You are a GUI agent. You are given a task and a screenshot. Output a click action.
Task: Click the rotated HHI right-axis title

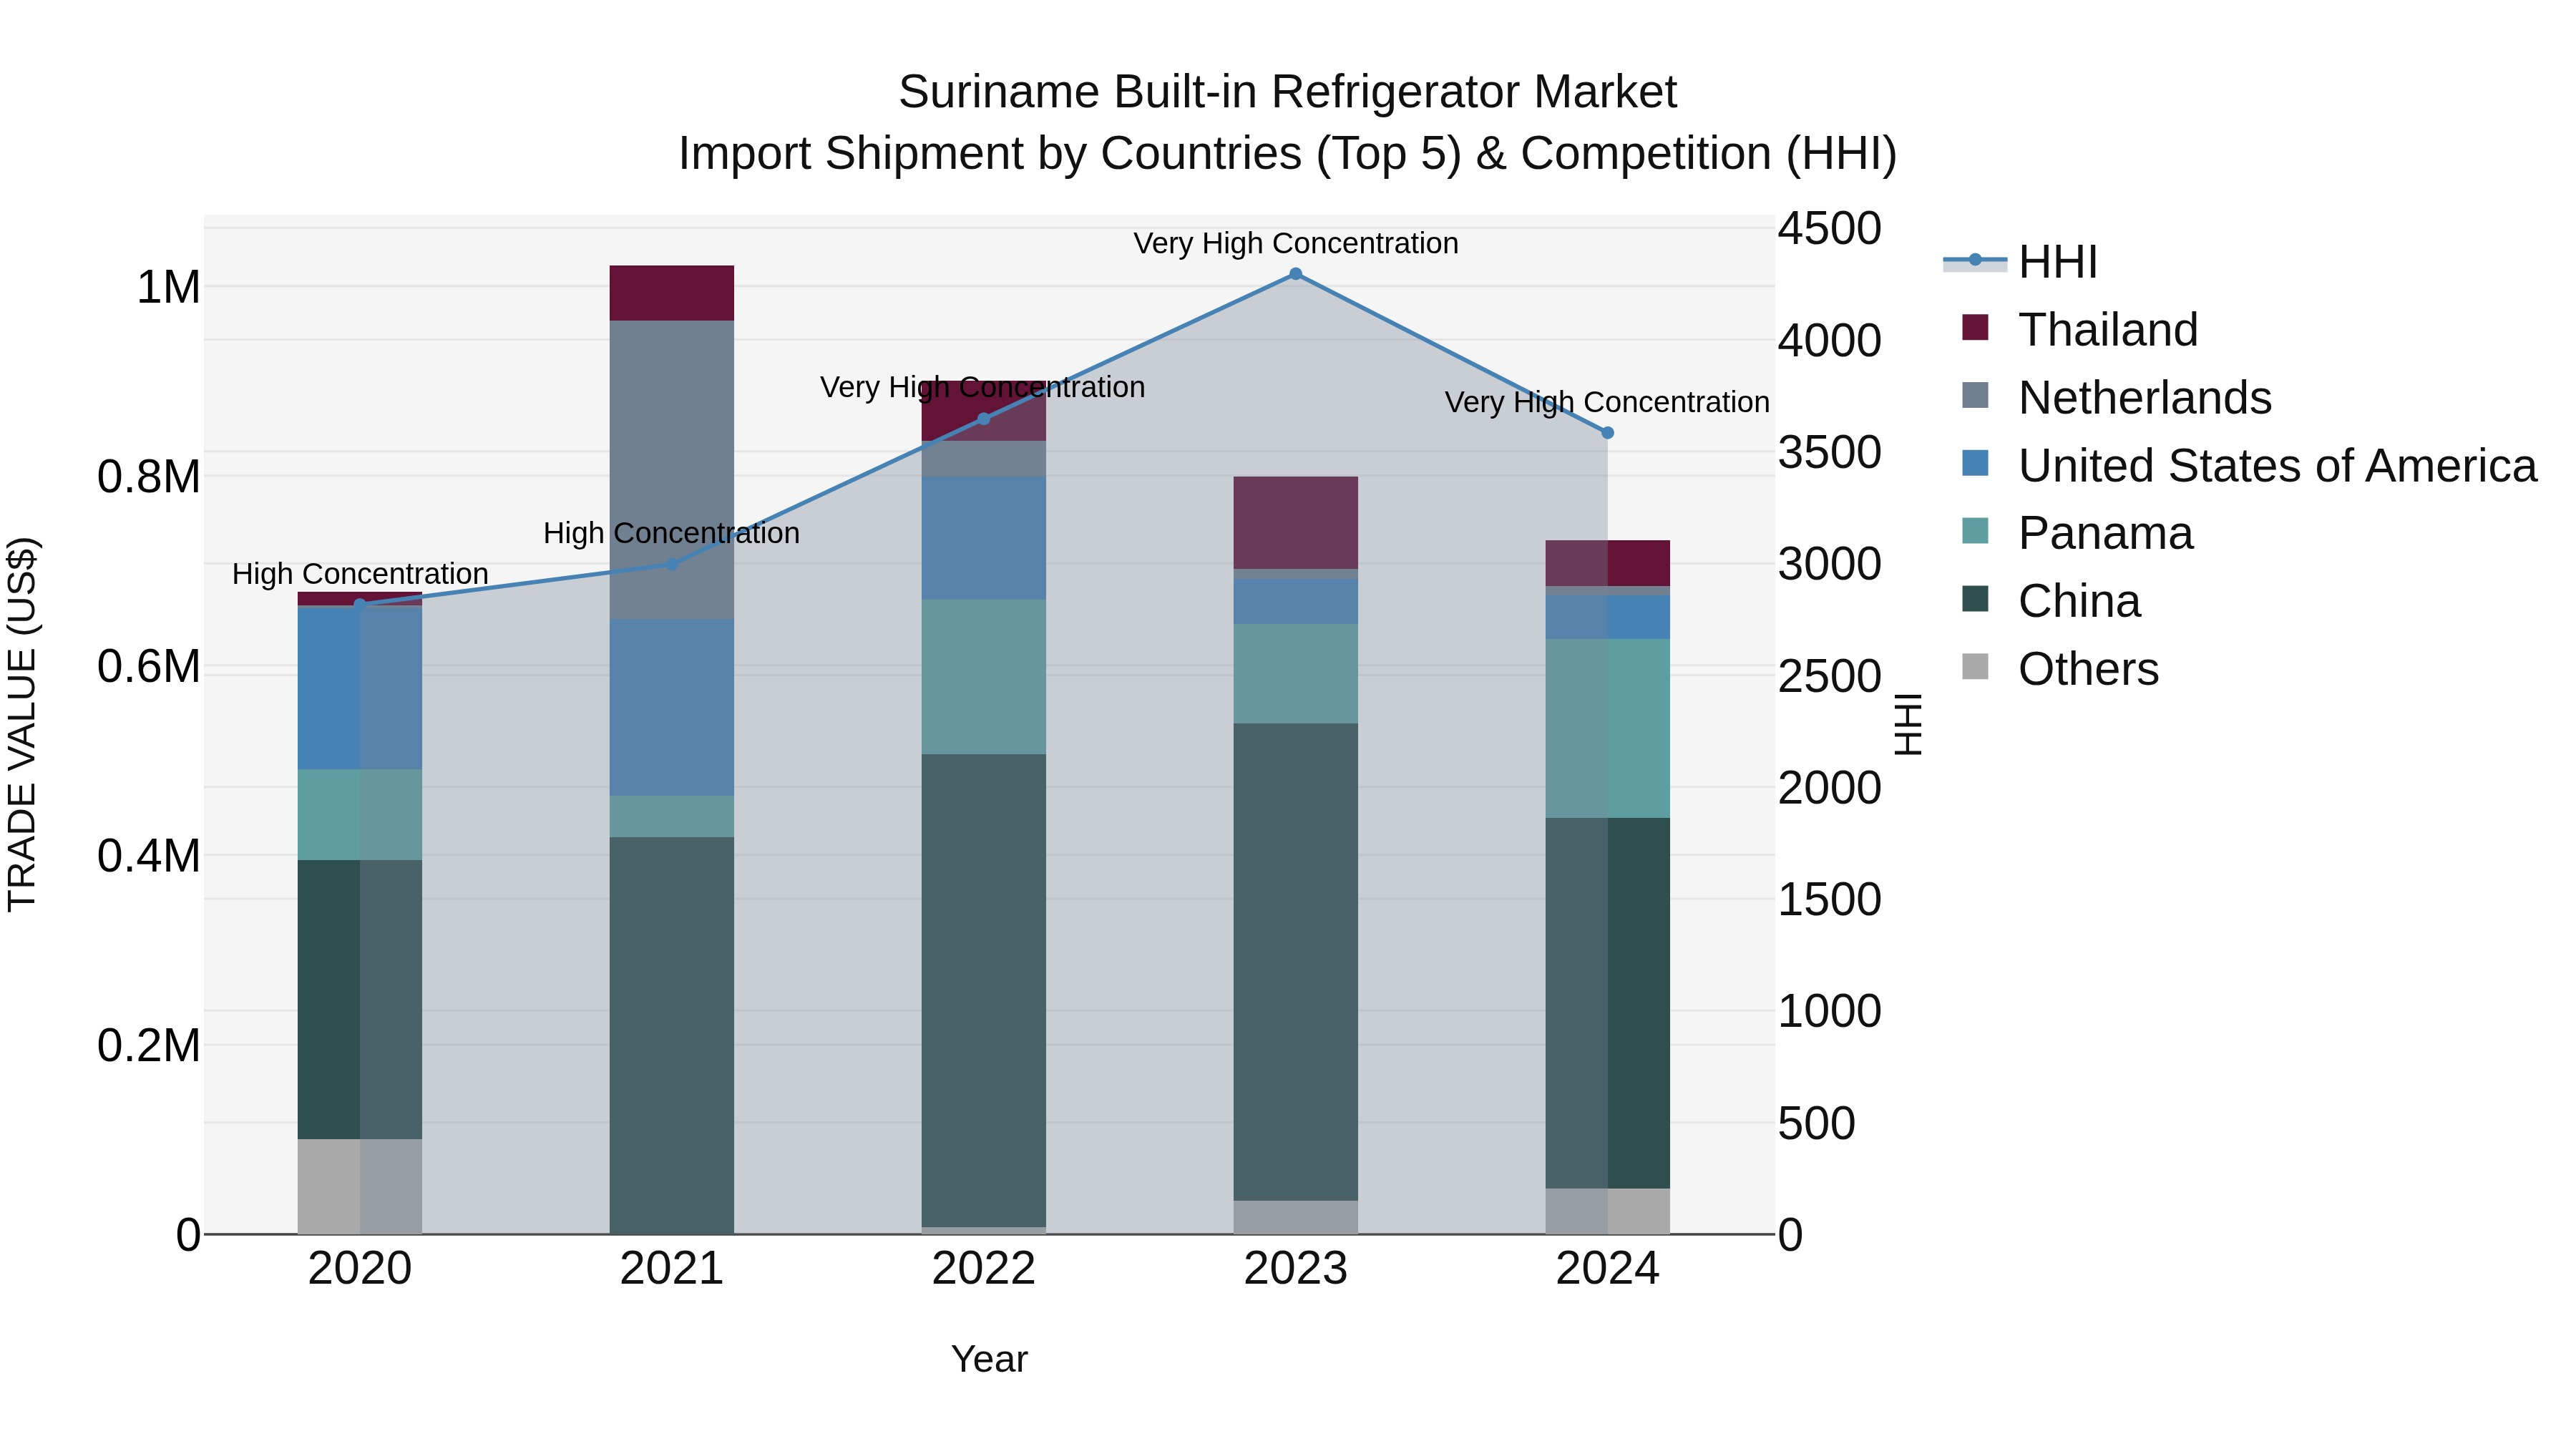tap(1908, 724)
